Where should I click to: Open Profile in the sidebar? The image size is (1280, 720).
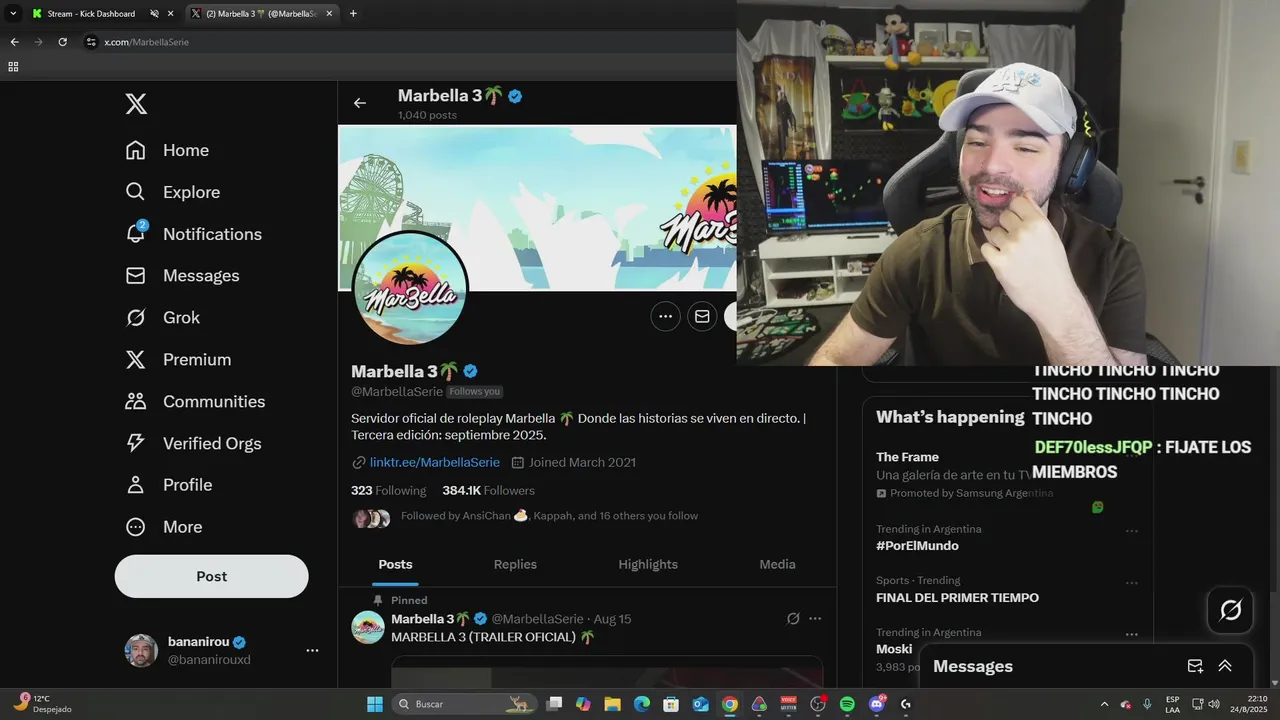pos(168,485)
